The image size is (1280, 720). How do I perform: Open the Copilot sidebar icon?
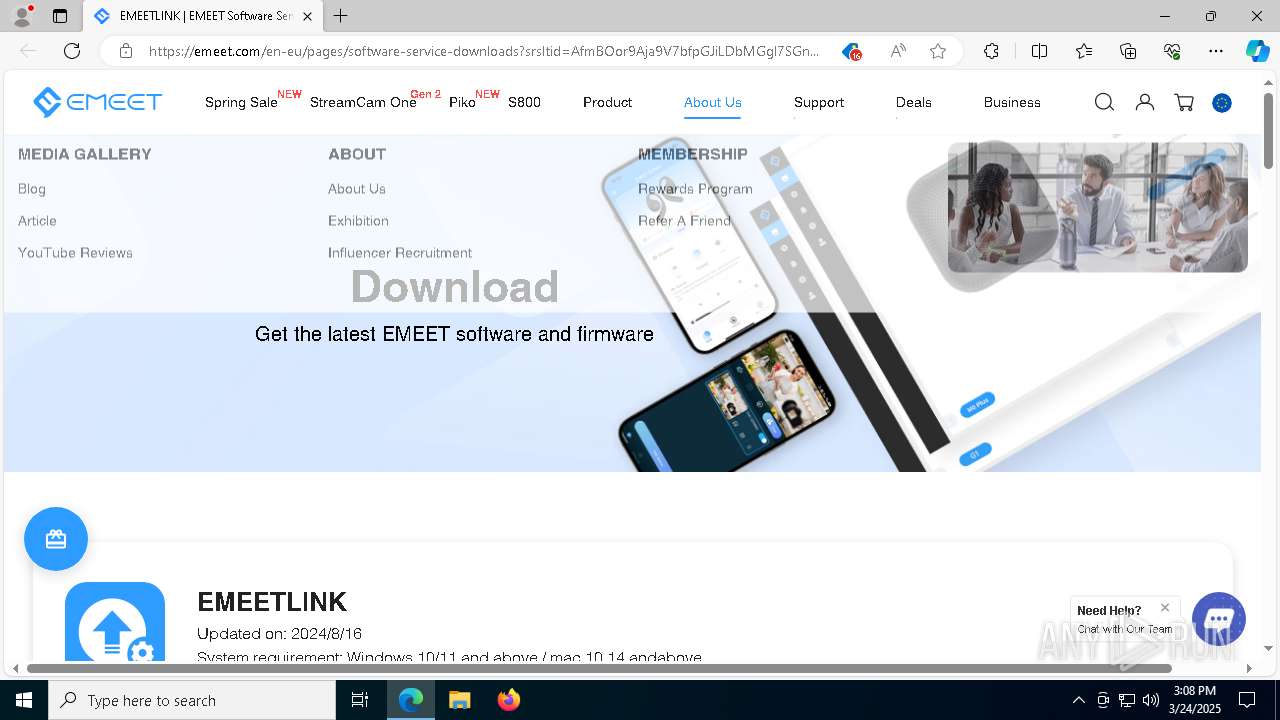coord(1257,51)
